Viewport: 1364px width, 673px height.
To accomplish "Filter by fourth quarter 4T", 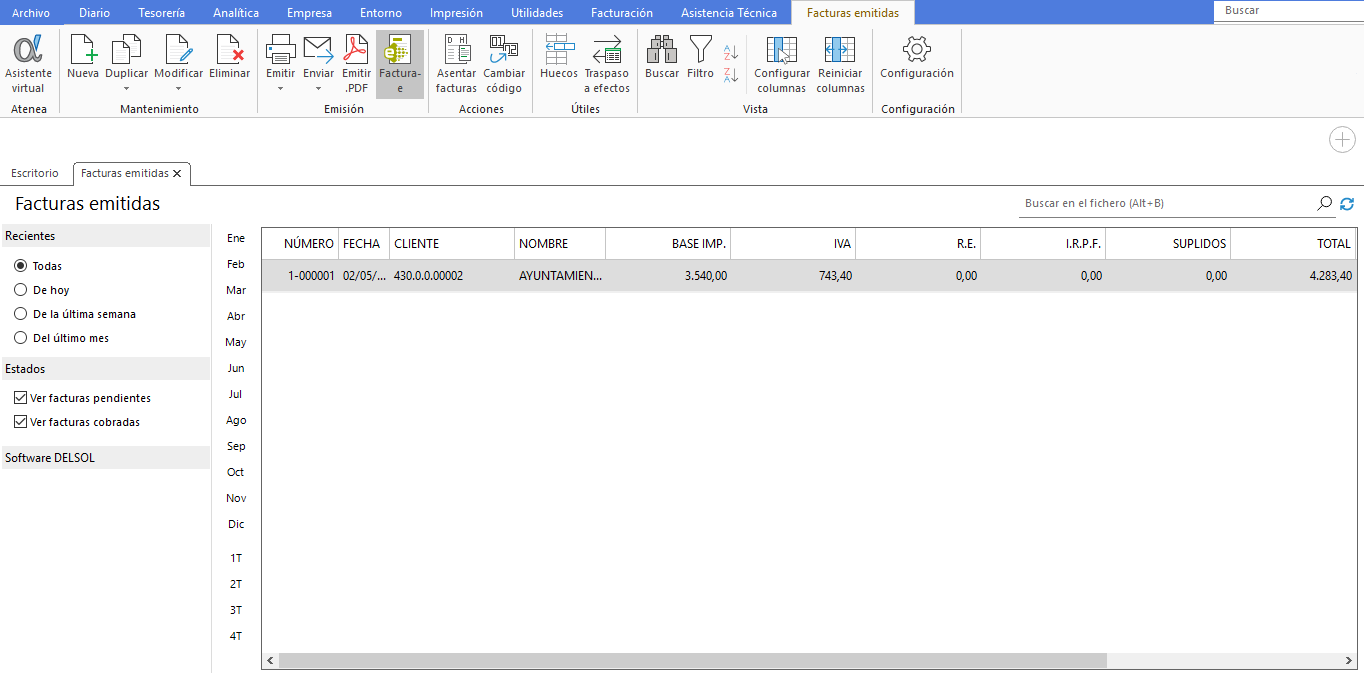I will click(236, 636).
